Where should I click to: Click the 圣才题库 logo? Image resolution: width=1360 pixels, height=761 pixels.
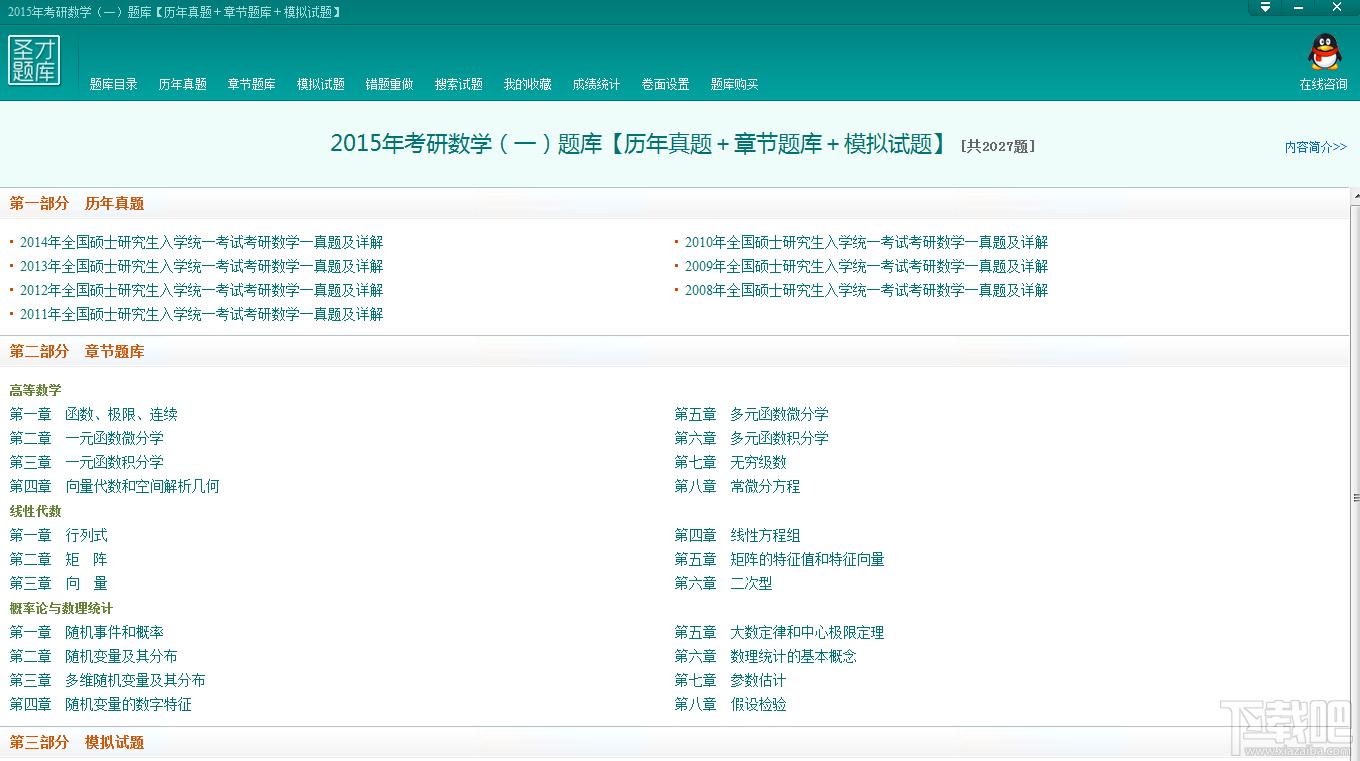pos(35,62)
